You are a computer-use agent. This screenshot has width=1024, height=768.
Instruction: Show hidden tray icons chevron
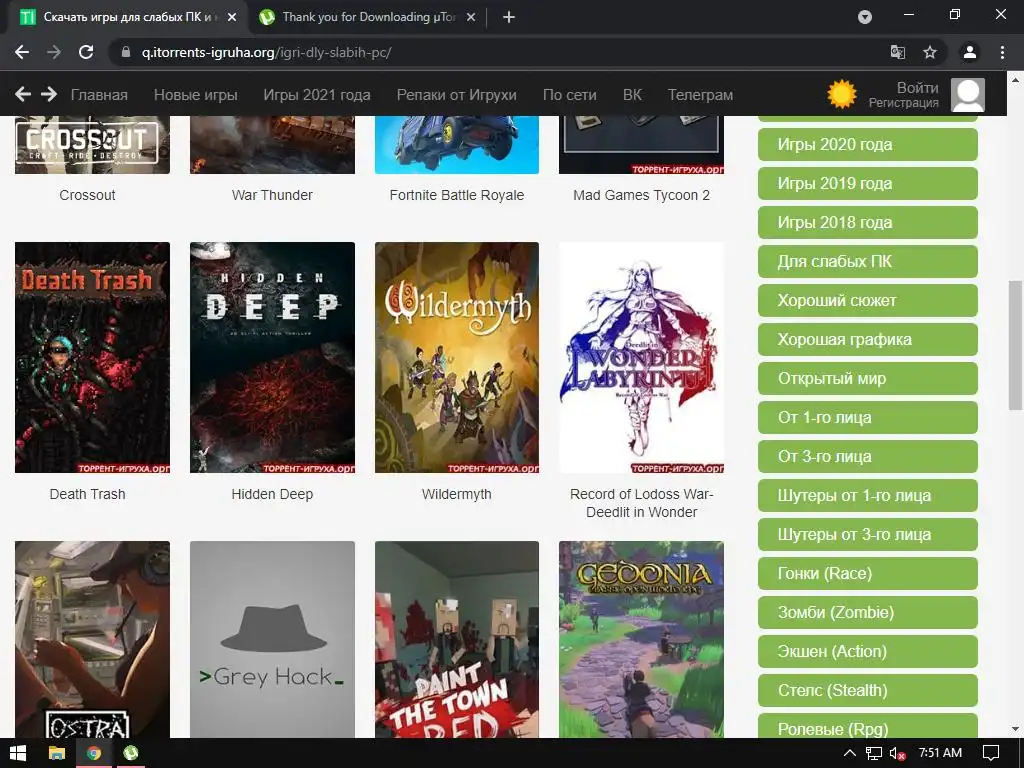click(x=850, y=753)
